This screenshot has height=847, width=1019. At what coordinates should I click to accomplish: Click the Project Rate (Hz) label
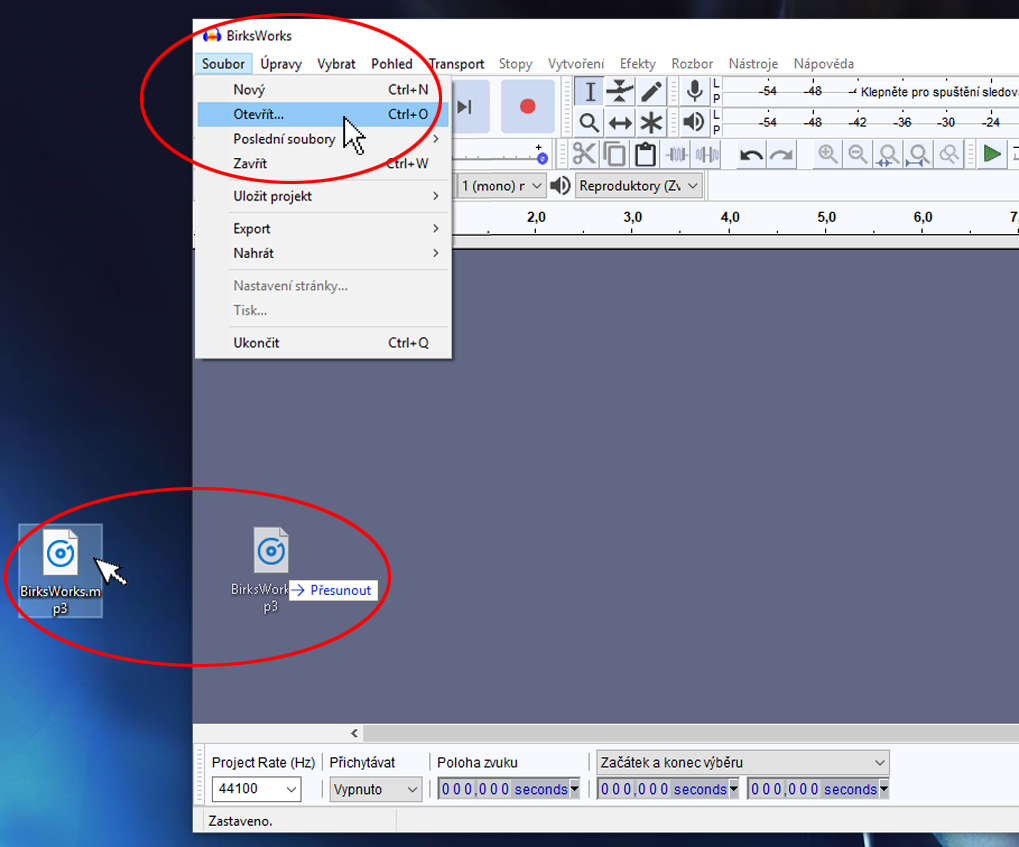[x=263, y=762]
